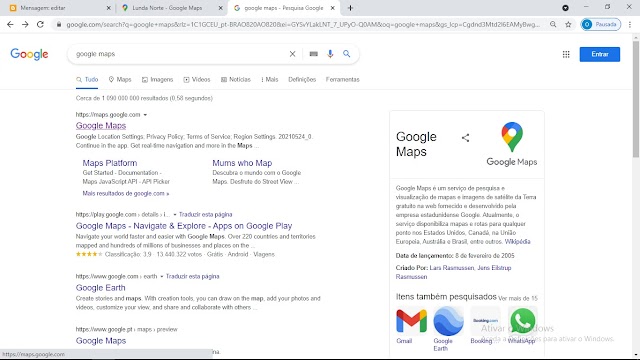Open the 'Google Earth' search result
Screen dimensions: 640x360
pos(100,288)
